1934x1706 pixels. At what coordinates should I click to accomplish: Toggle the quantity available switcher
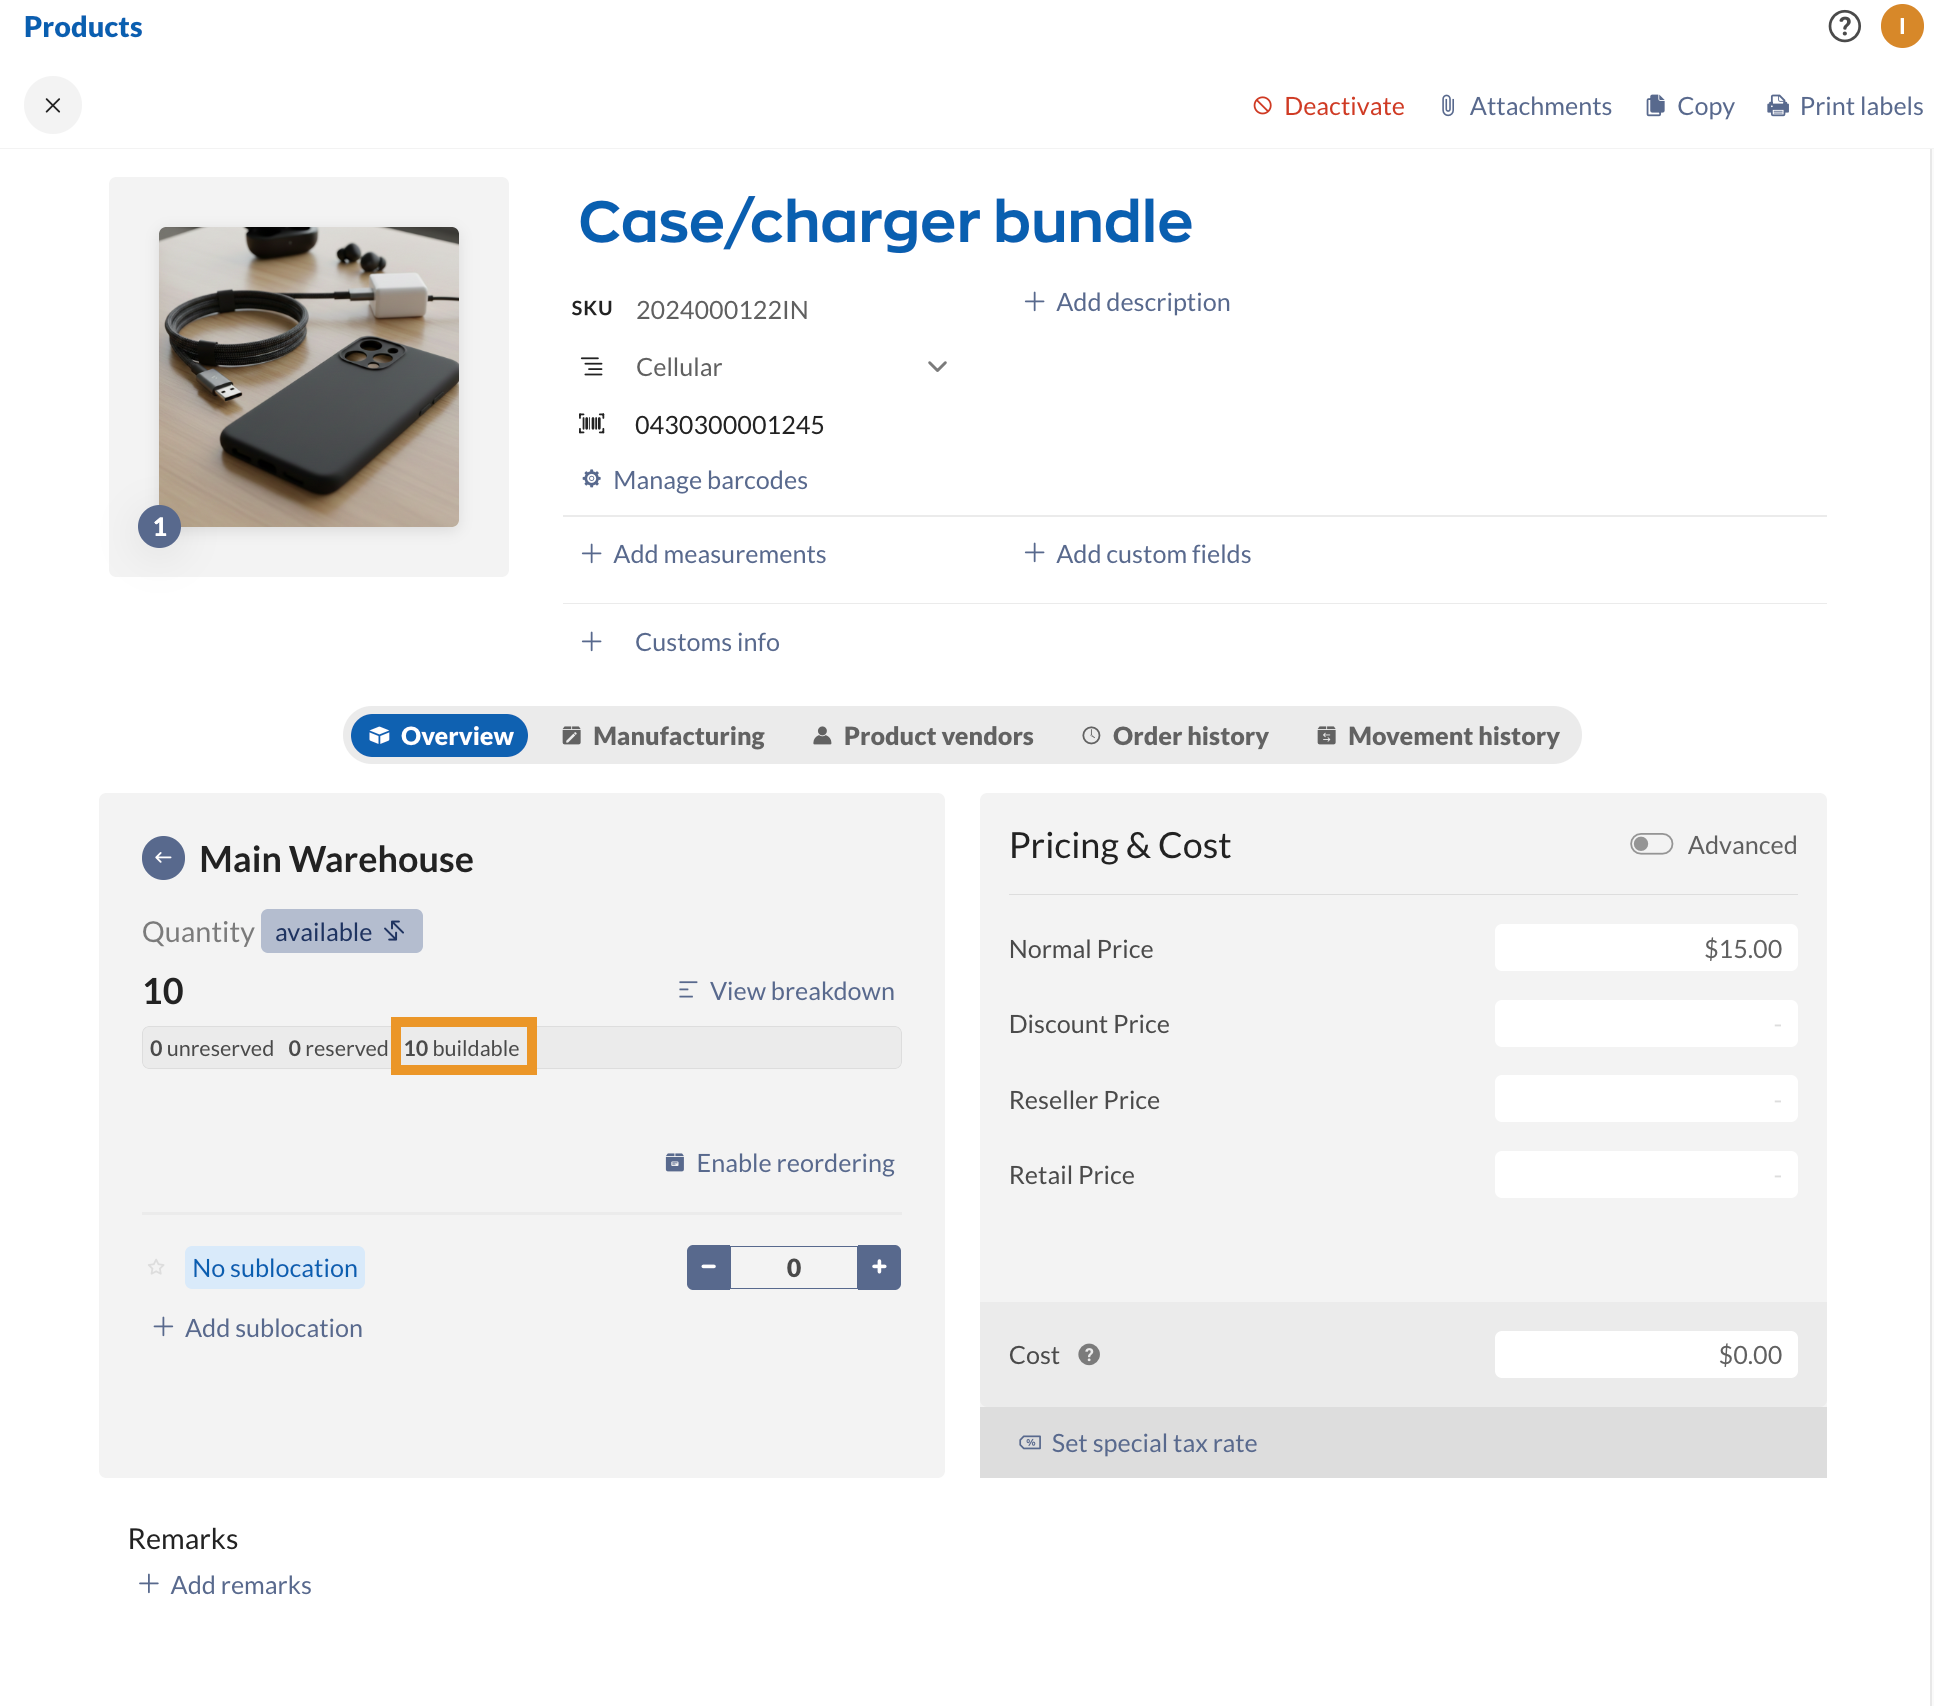pyautogui.click(x=341, y=931)
